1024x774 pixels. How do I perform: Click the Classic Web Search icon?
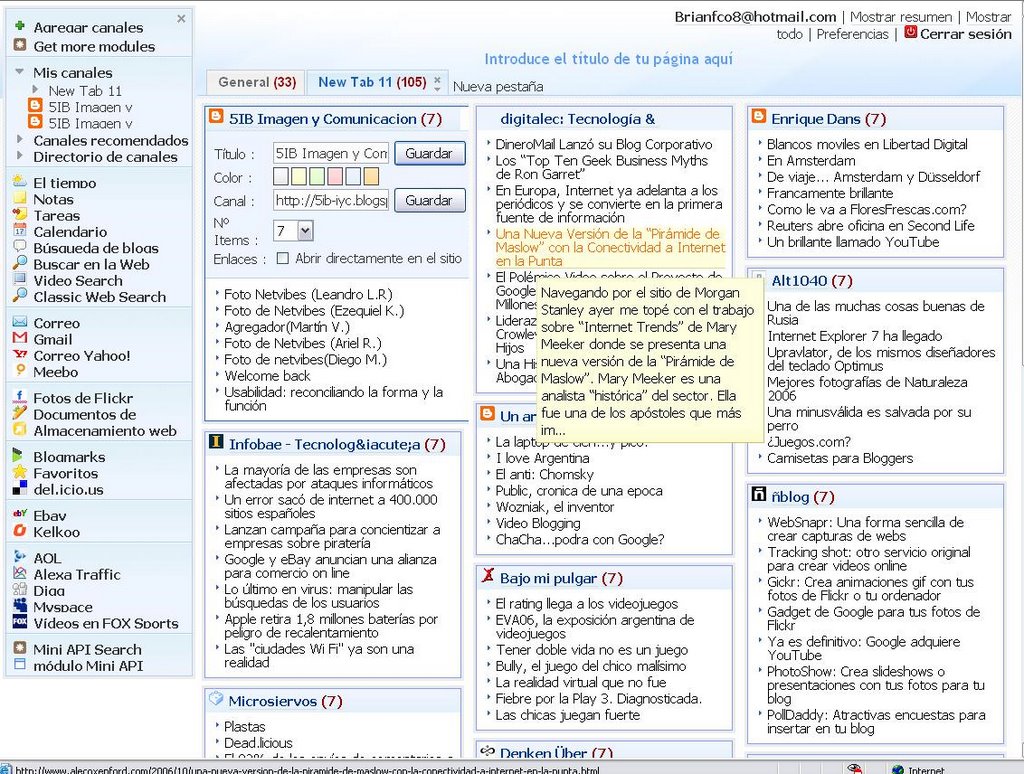(x=20, y=295)
